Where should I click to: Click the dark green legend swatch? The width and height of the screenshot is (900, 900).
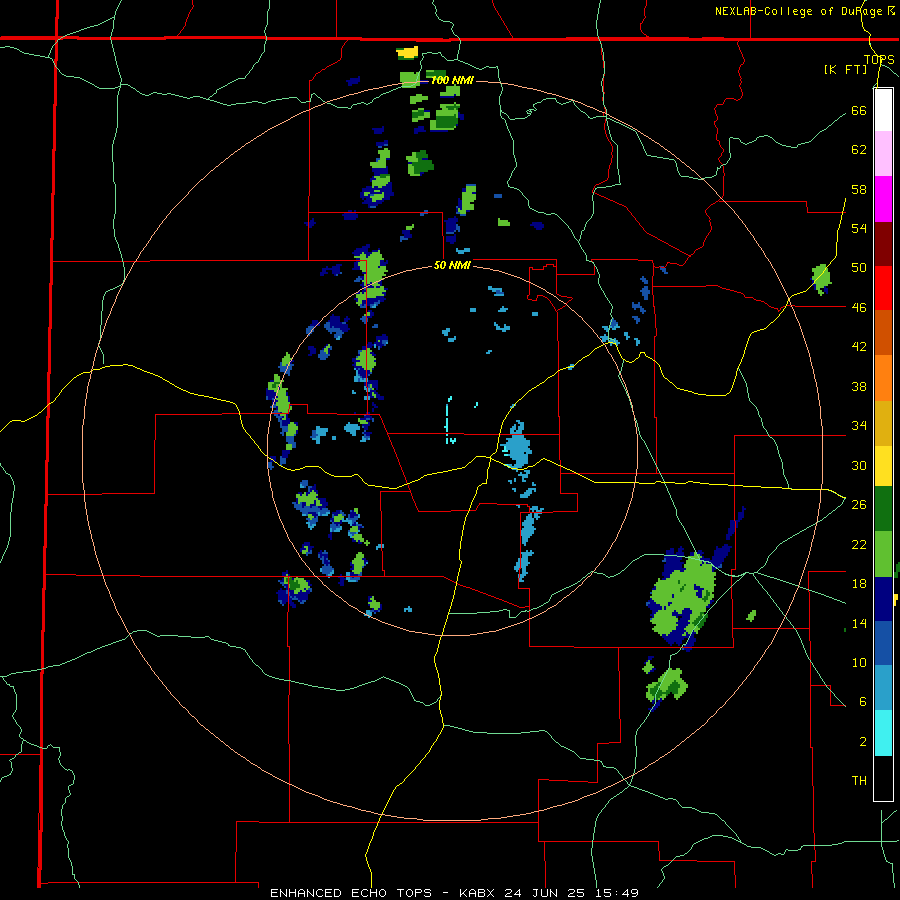pos(883,509)
